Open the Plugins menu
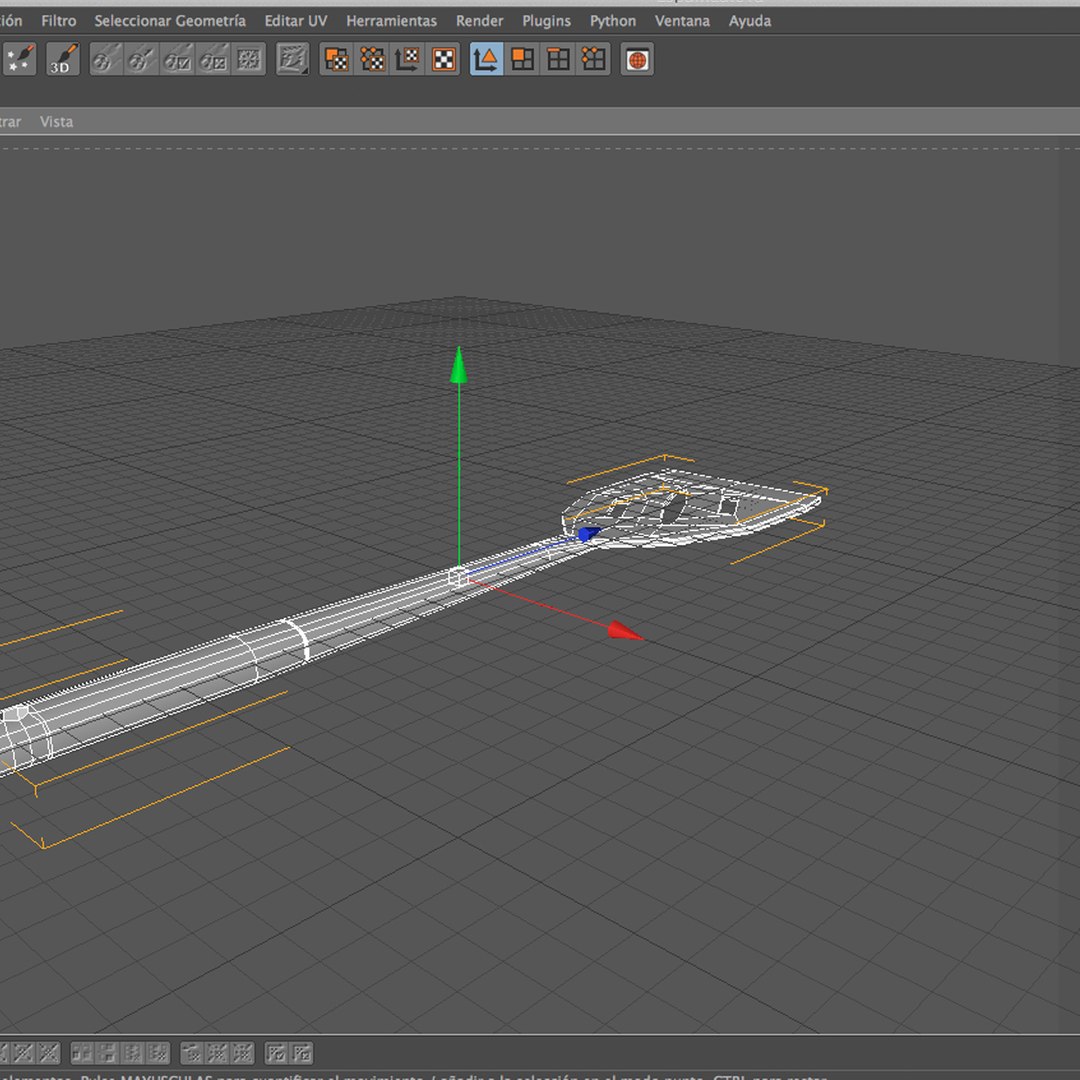Image resolution: width=1080 pixels, height=1080 pixels. pos(546,21)
